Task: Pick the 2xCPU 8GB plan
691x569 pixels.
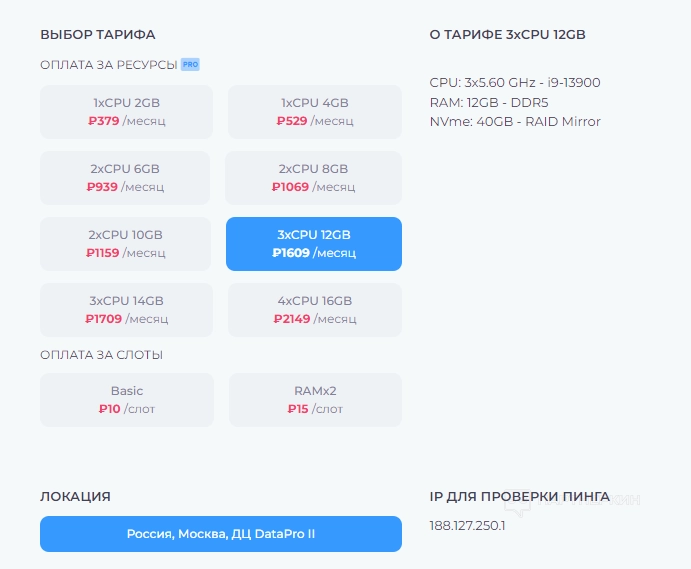Action: click(313, 177)
